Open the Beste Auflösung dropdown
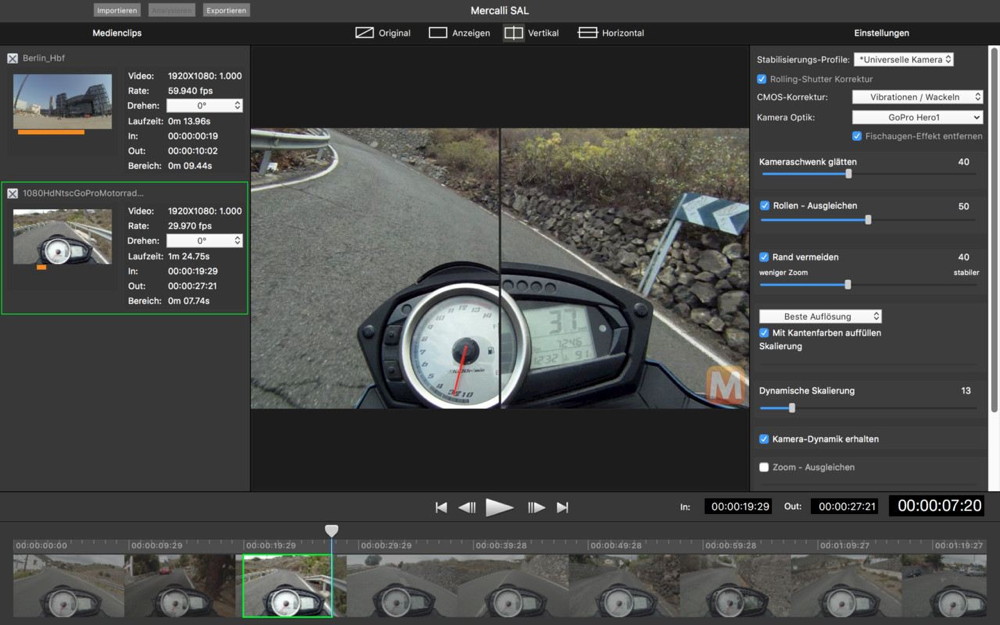 (x=820, y=316)
